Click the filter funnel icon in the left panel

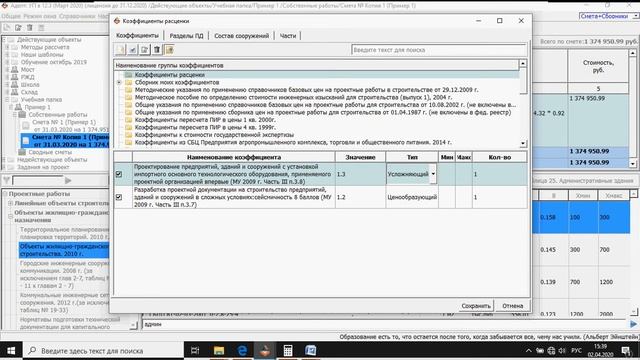coord(7,180)
